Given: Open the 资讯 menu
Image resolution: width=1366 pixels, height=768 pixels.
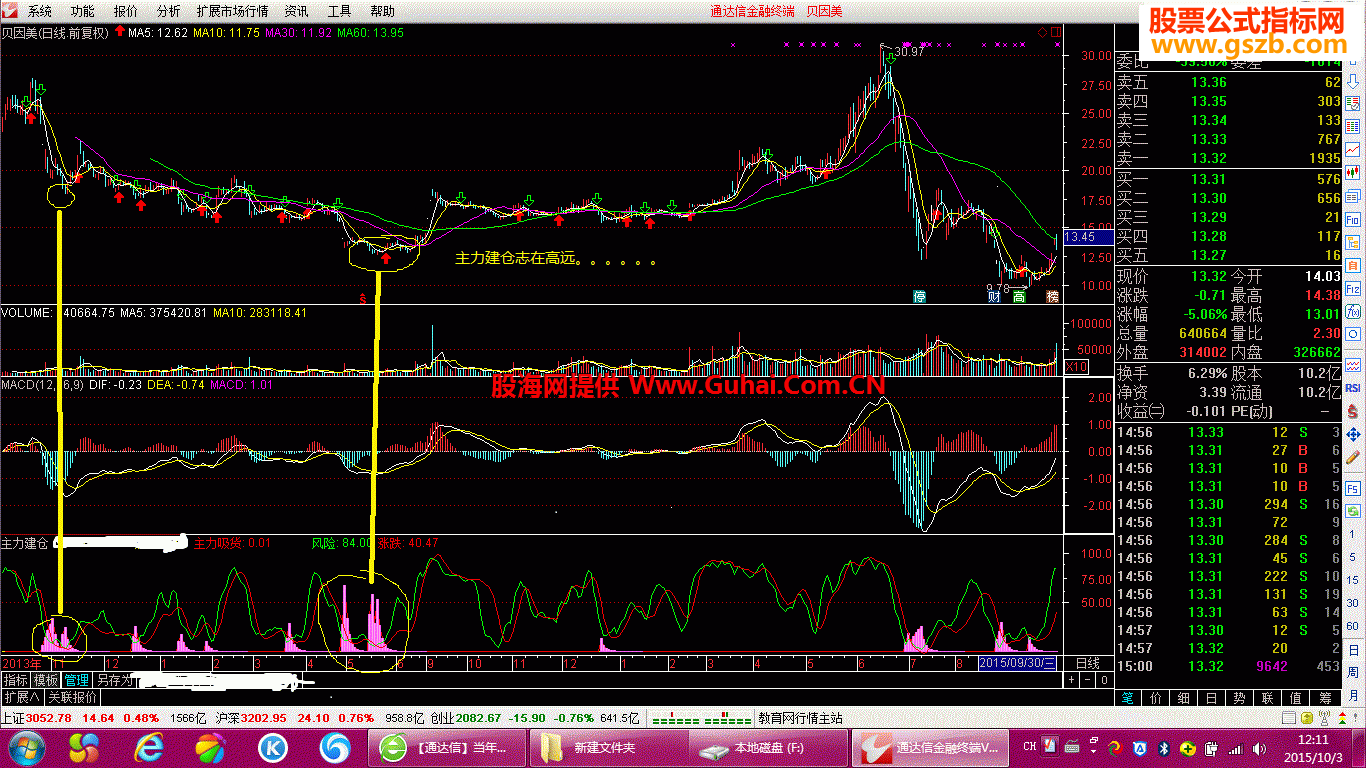Looking at the screenshot, I should click(x=296, y=11).
